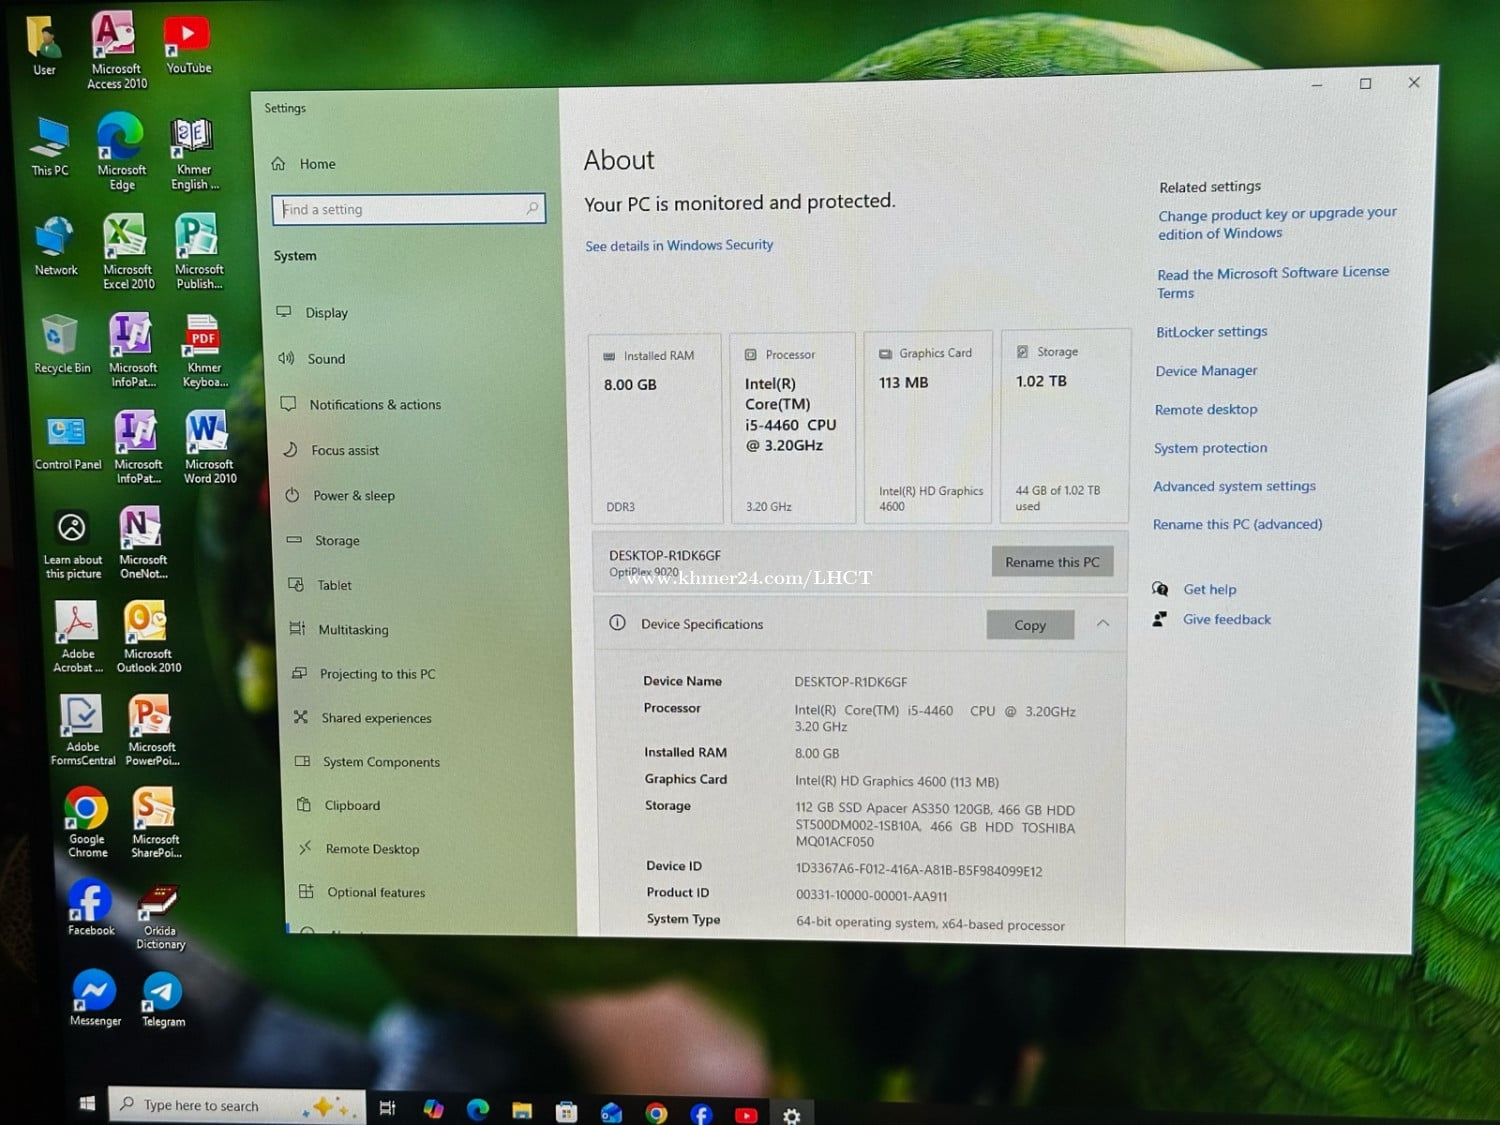Screen dimensions: 1500x1125
Task: Open Google Chrome desktop shortcut
Action: [x=87, y=811]
